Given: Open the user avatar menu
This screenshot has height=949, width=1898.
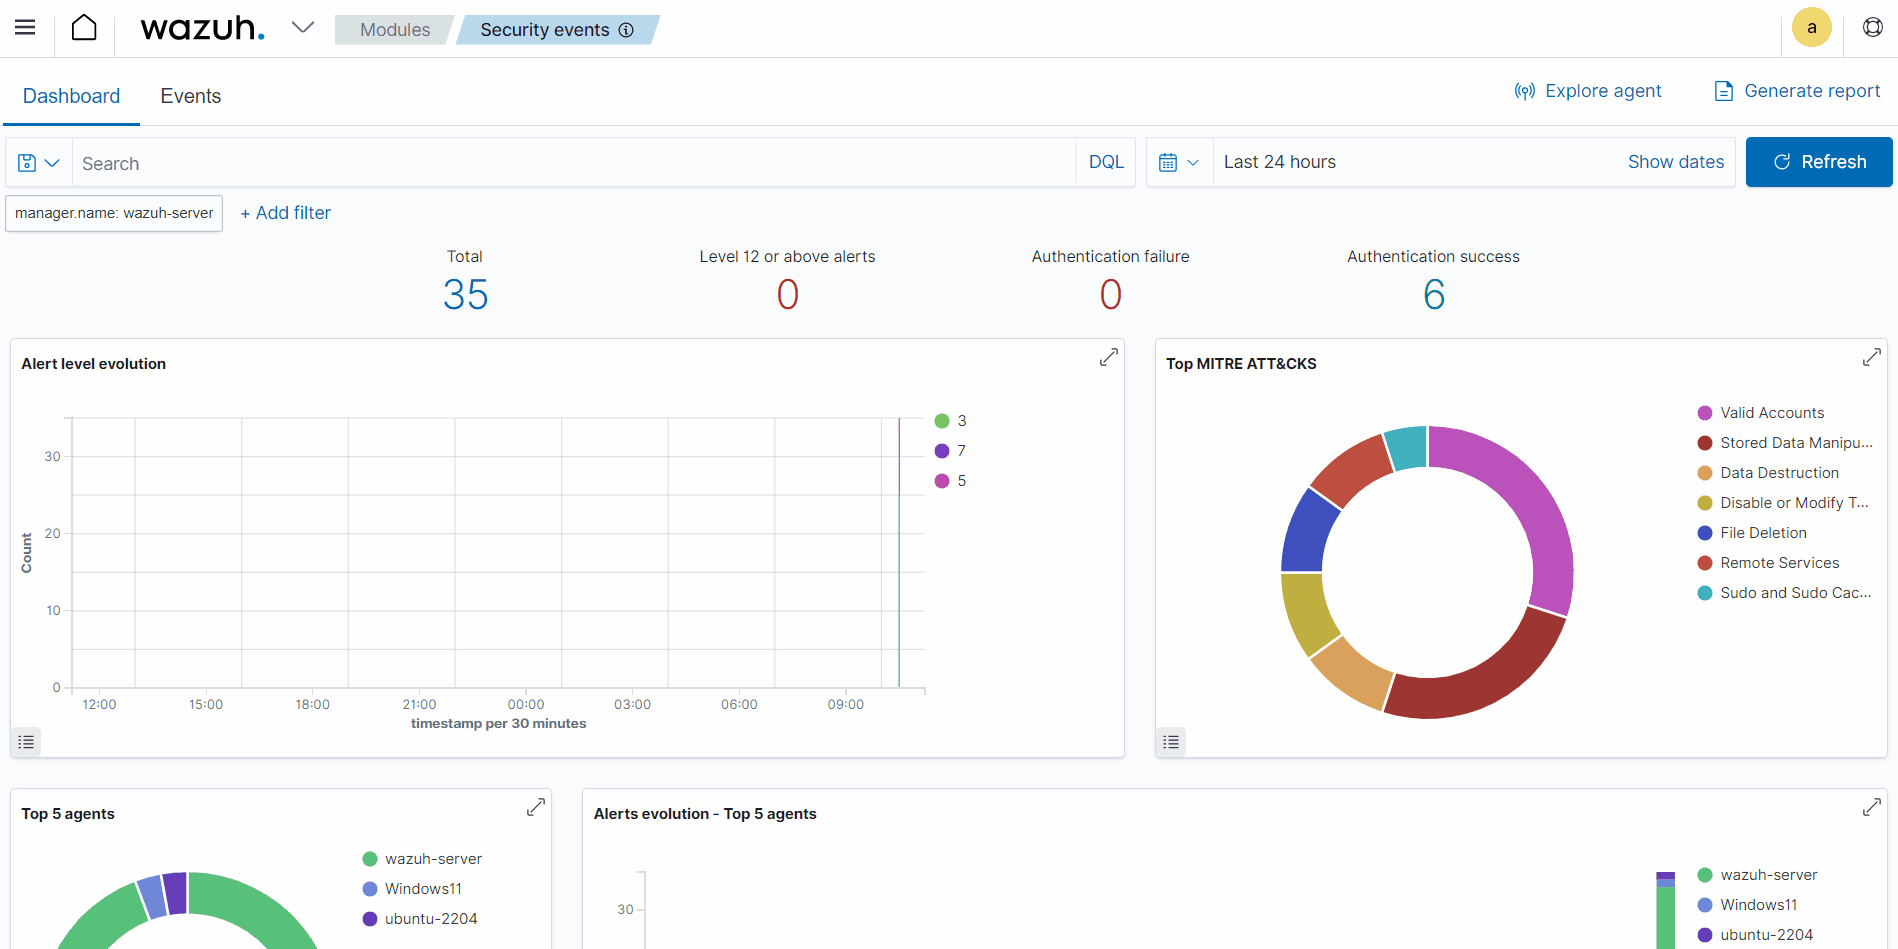Looking at the screenshot, I should [1811, 28].
